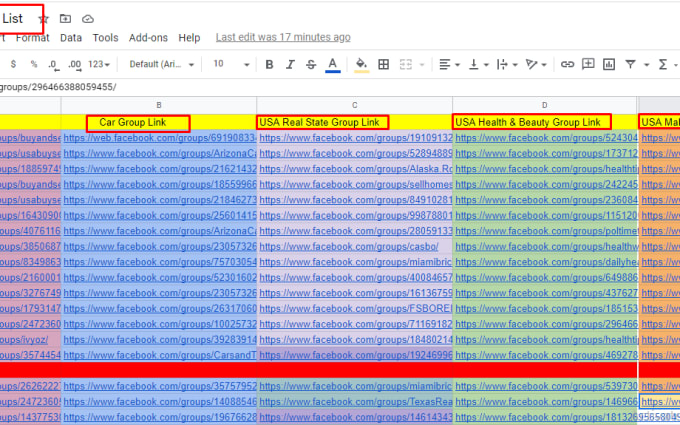Open the borders tool
The height and width of the screenshot is (425, 680).
tap(383, 65)
